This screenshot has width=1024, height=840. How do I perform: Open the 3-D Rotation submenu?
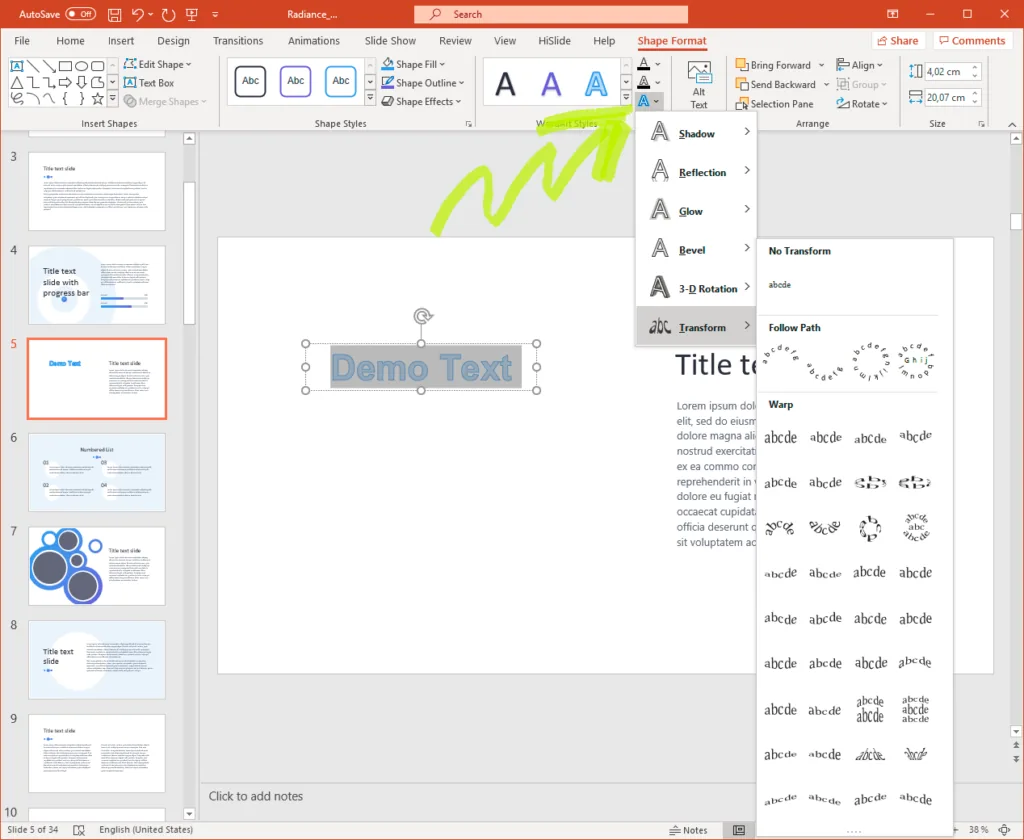[x=696, y=288]
